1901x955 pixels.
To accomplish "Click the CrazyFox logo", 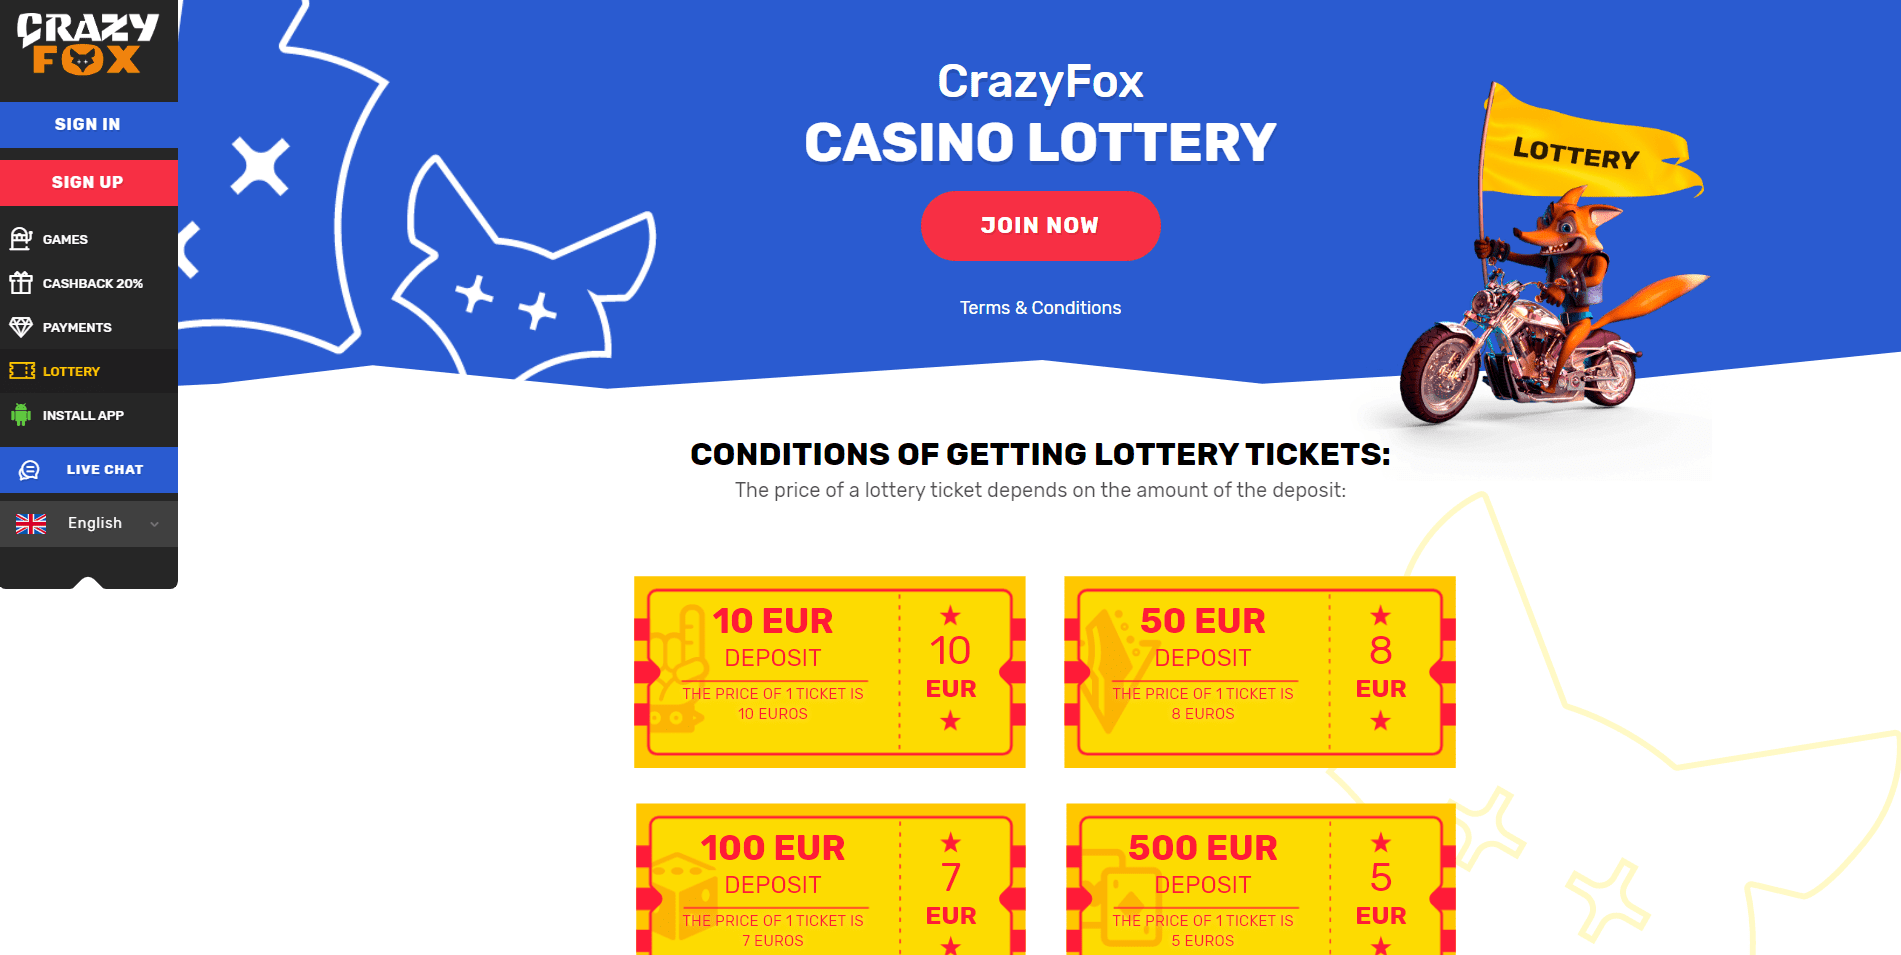I will click(88, 45).
